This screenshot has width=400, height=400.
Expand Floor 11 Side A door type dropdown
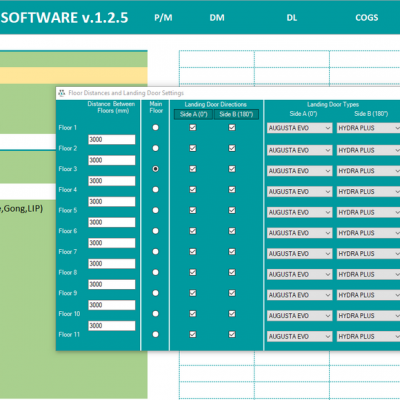point(300,336)
